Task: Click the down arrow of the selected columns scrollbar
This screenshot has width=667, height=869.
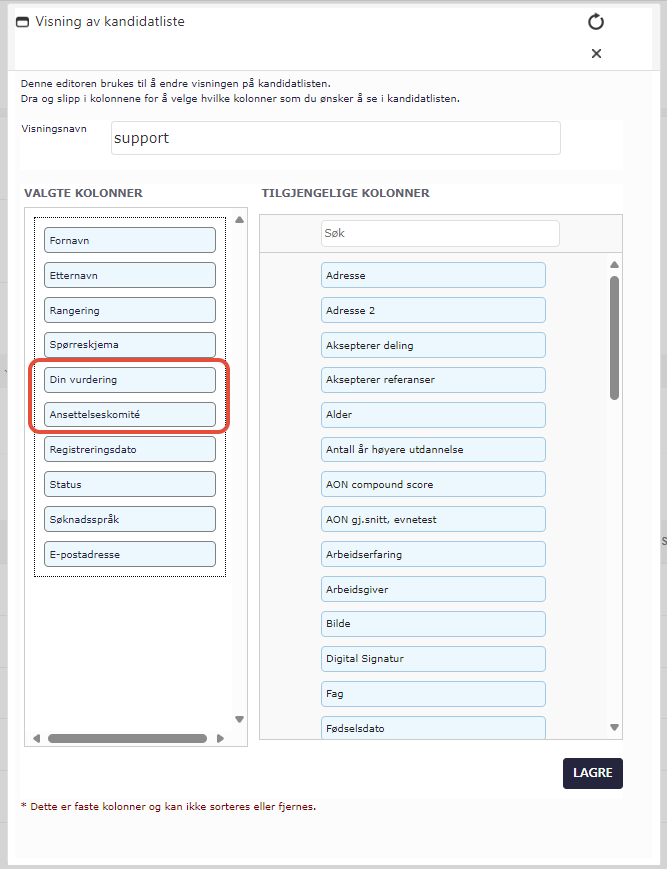Action: coord(239,719)
